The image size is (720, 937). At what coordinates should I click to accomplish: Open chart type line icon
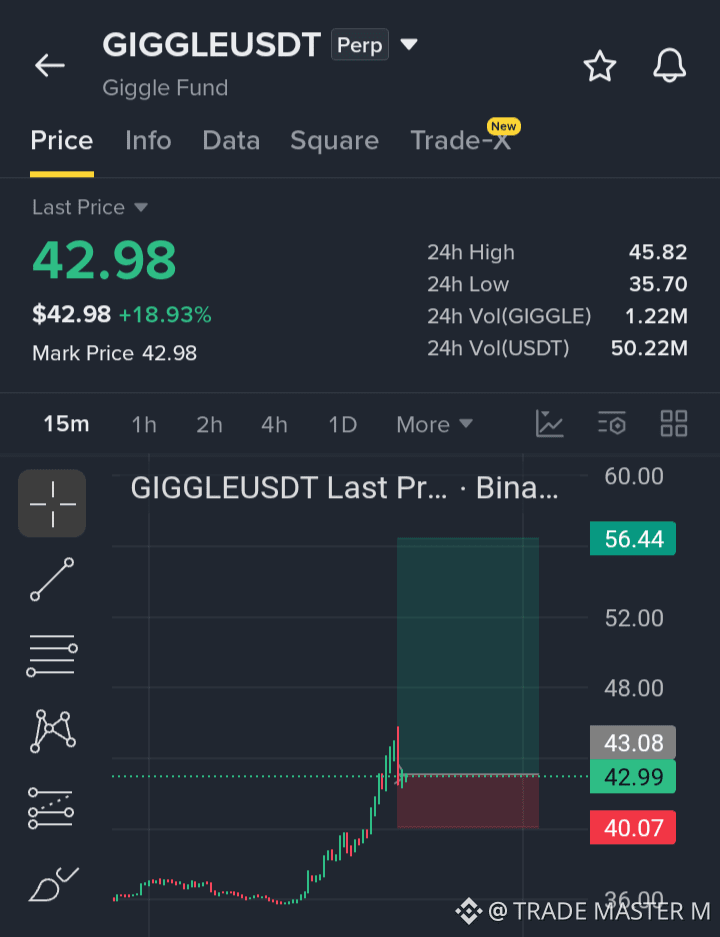(x=549, y=424)
